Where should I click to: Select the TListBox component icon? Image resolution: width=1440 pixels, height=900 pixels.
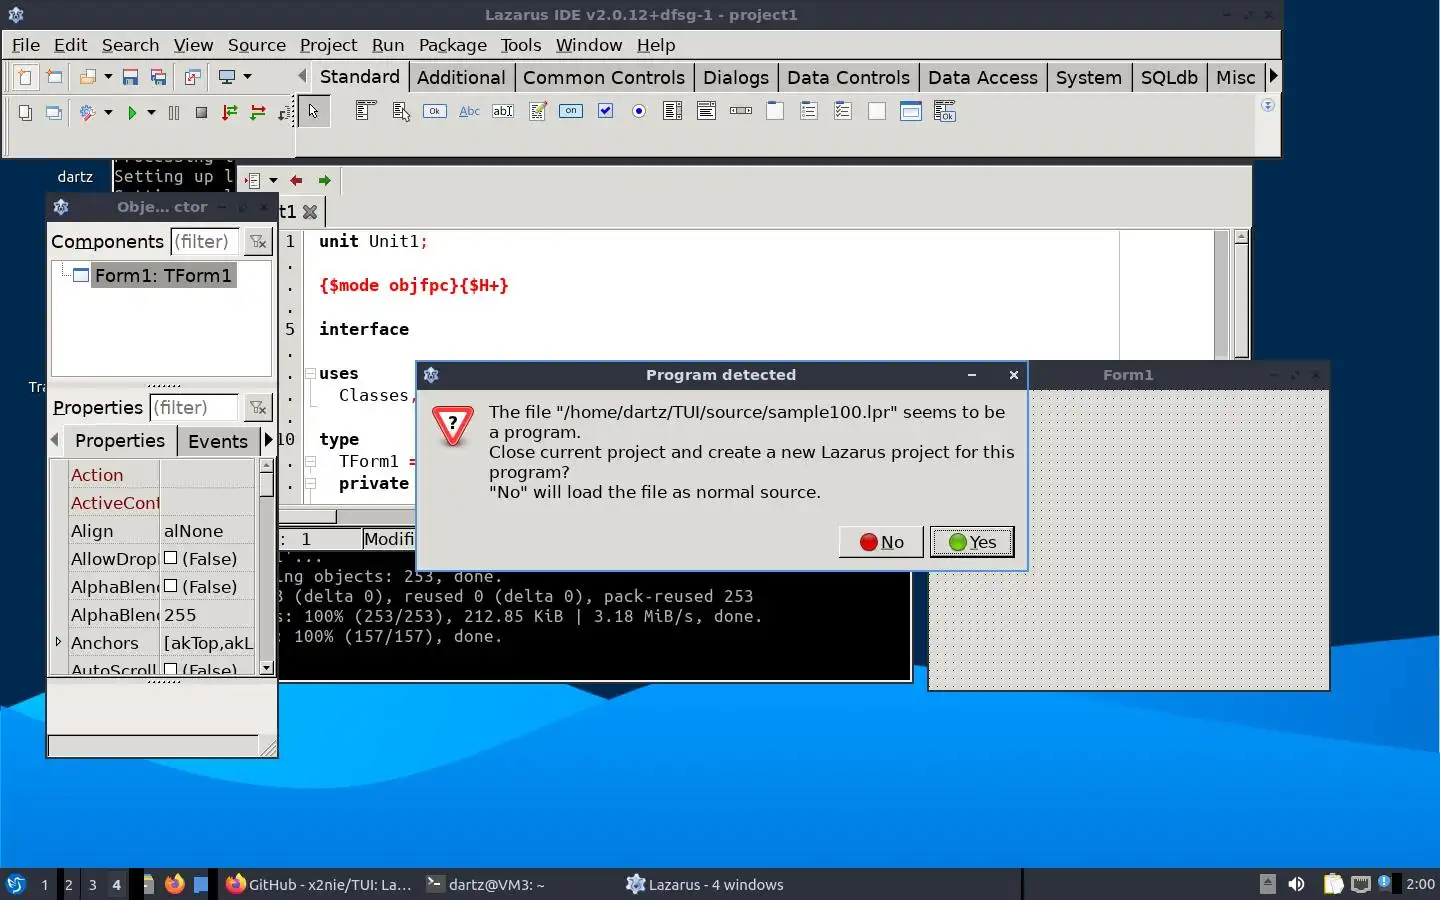[673, 111]
